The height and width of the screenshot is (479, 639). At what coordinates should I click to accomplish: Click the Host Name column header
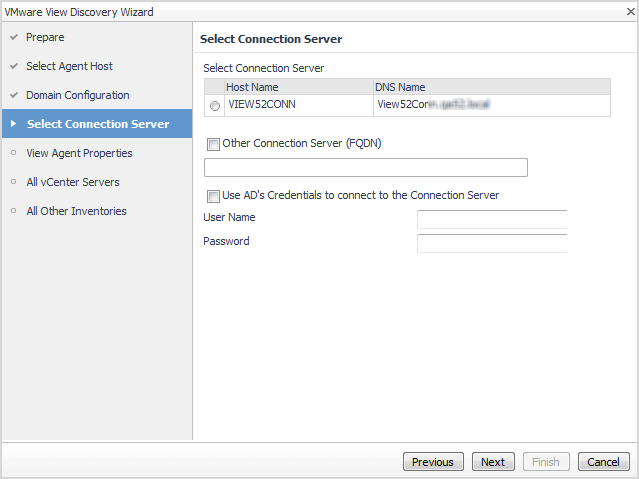pyautogui.click(x=297, y=87)
